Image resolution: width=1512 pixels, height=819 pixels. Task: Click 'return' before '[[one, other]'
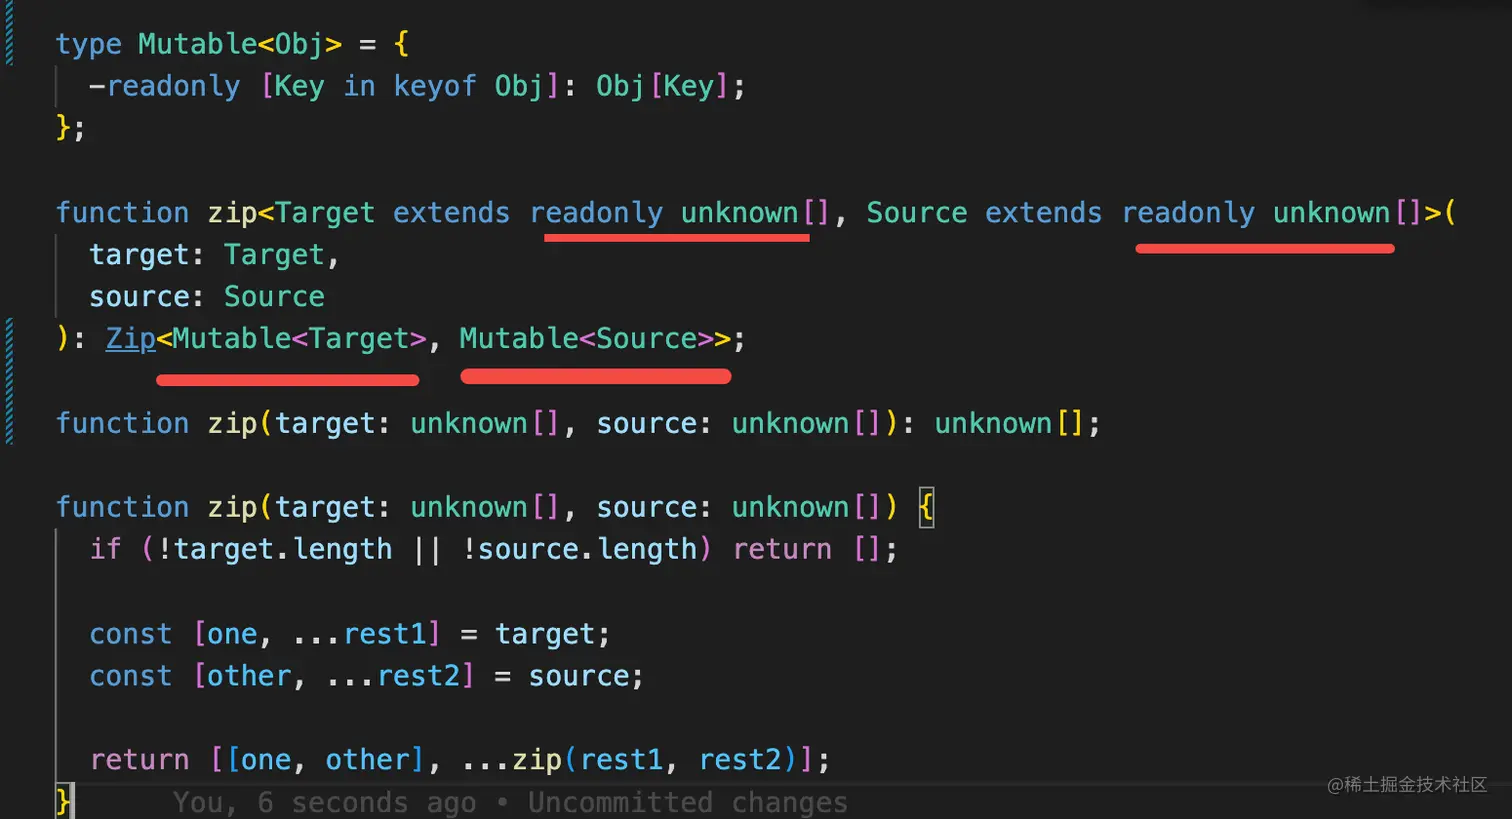(139, 760)
